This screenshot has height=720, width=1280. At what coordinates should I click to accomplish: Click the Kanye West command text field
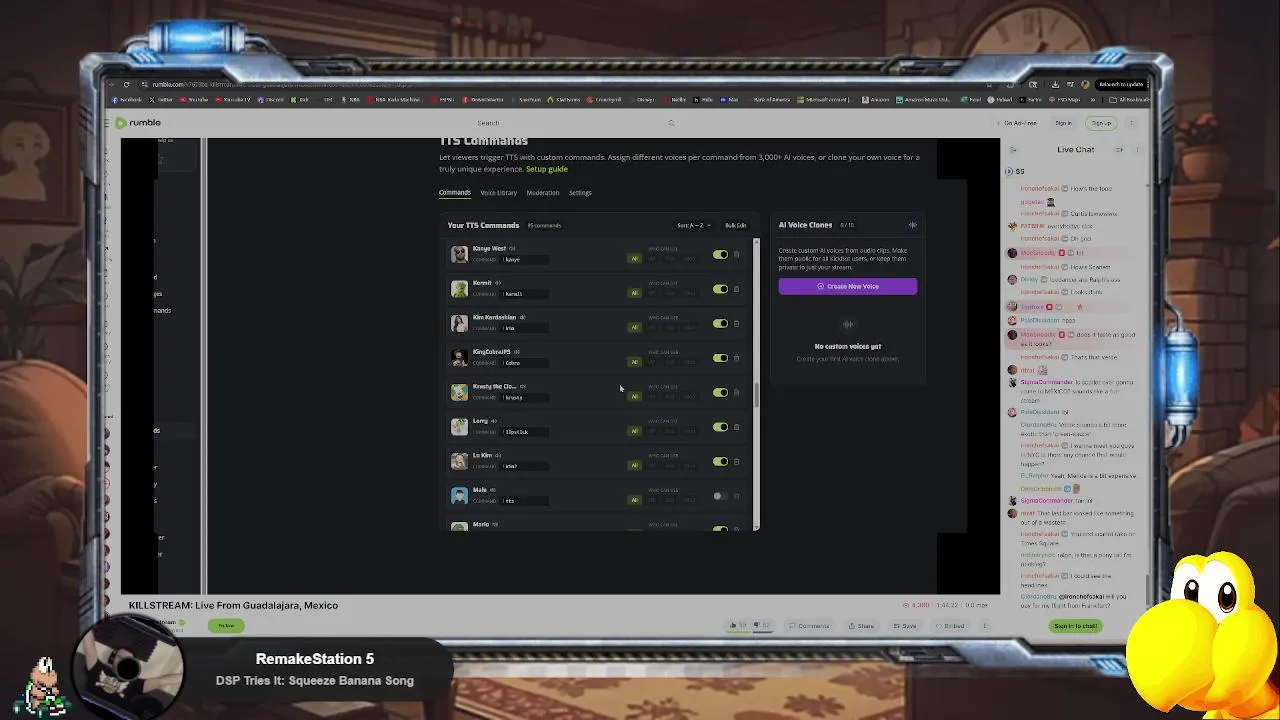[525, 260]
